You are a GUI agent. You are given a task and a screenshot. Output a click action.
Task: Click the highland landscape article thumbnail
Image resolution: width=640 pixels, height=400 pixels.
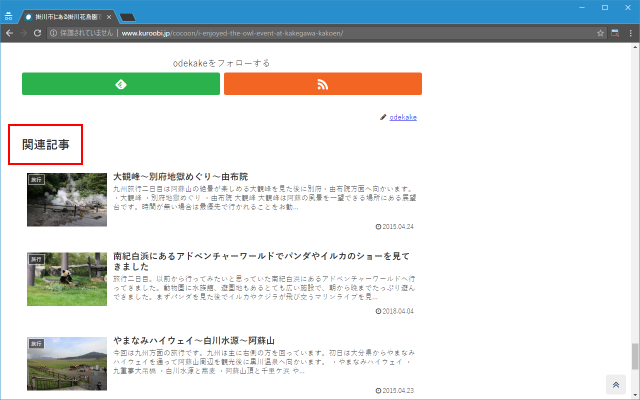click(67, 362)
